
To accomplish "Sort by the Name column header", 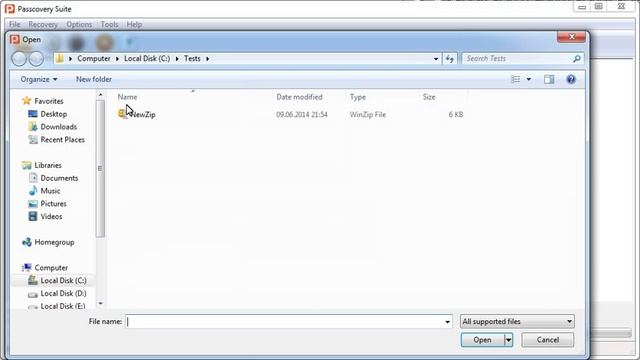I will pyautogui.click(x=127, y=97).
